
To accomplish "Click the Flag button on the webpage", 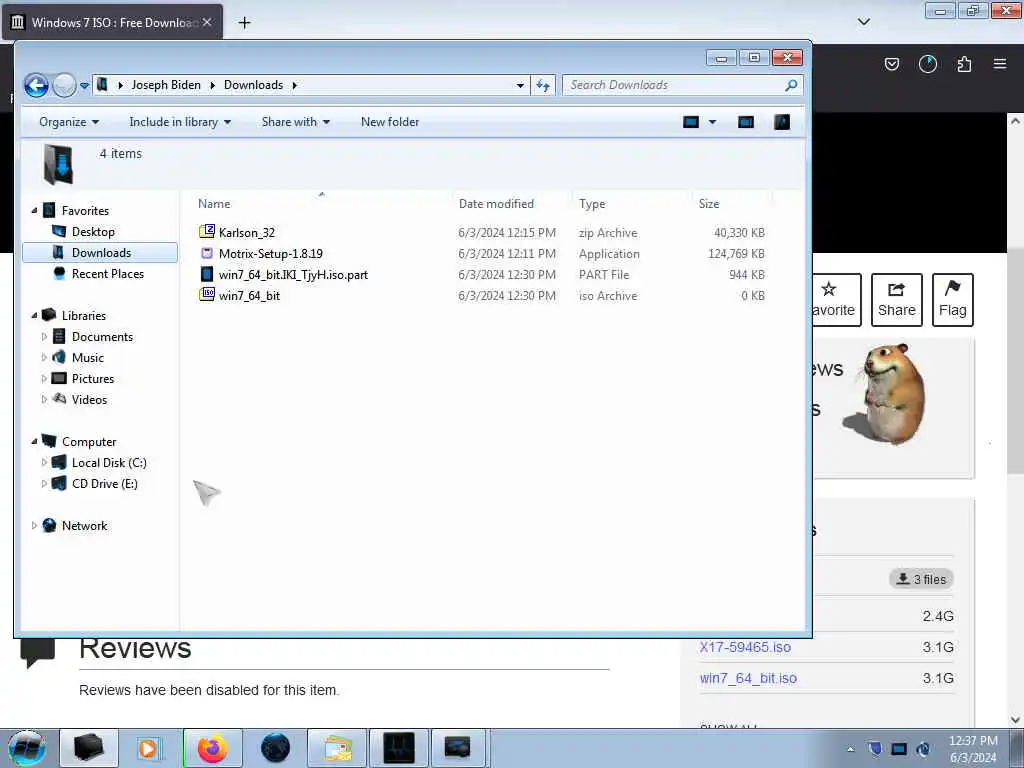I will 952,300.
